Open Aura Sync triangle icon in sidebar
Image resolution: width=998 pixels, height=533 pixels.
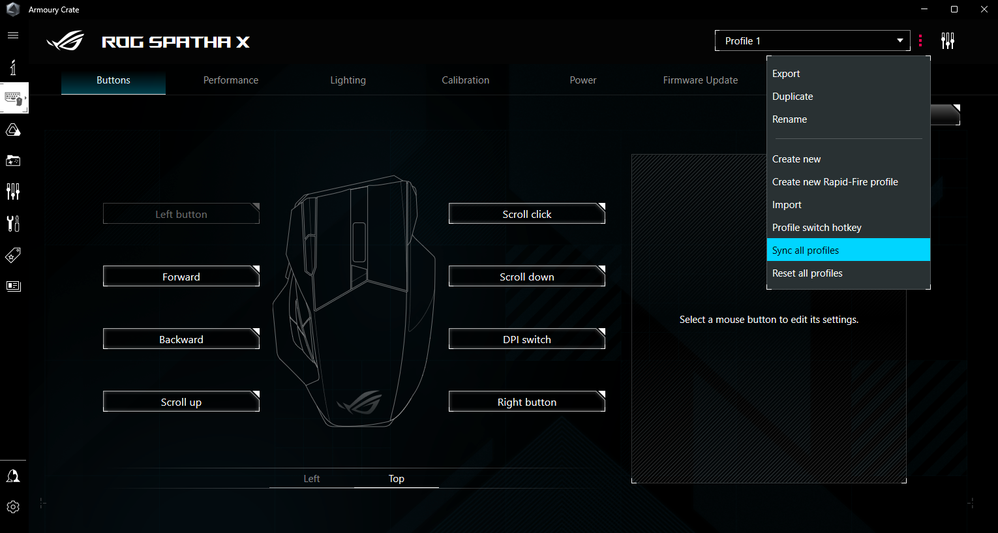tap(13, 130)
